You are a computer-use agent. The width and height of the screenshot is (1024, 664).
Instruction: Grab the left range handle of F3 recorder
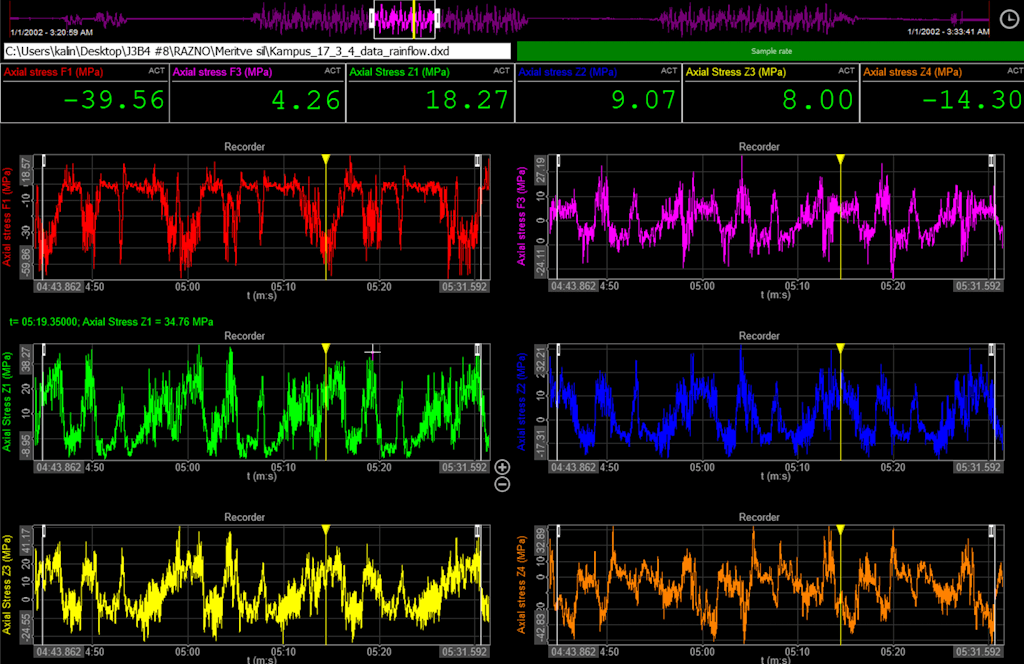[558, 161]
